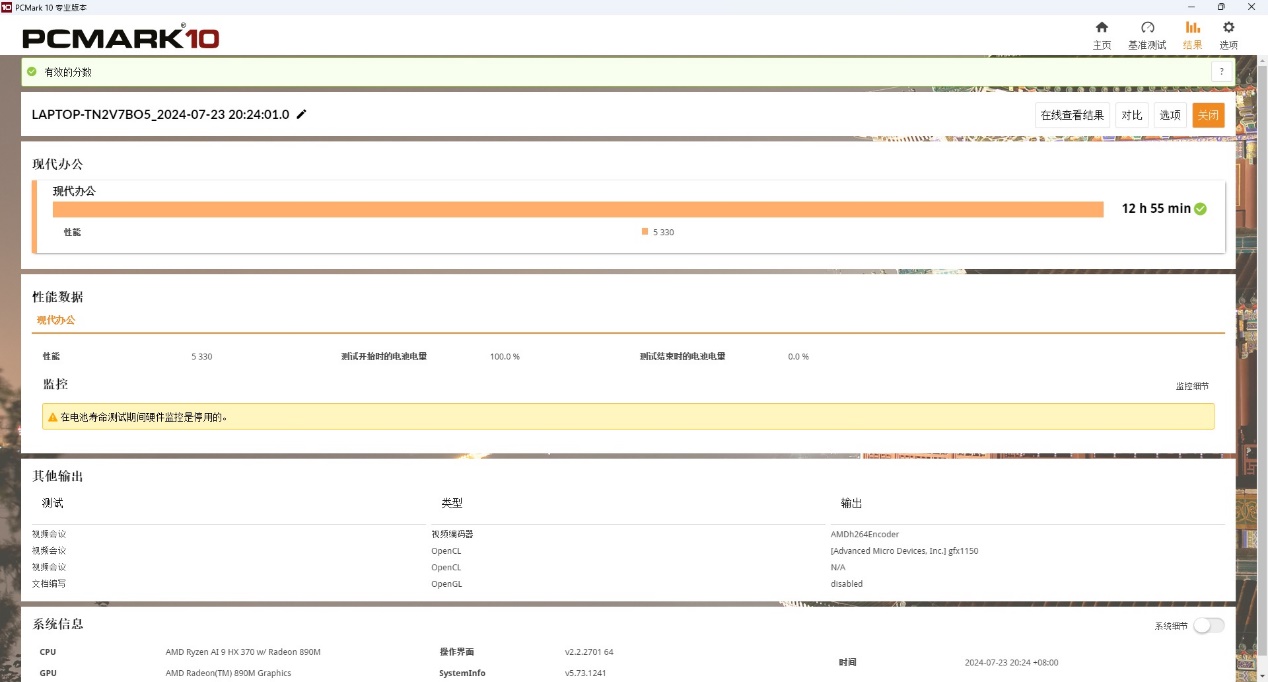Screen dimensions: 1268x682
Task: Click the 2024-07-23 20:24 +08:00 time value
Action: coord(1011,662)
